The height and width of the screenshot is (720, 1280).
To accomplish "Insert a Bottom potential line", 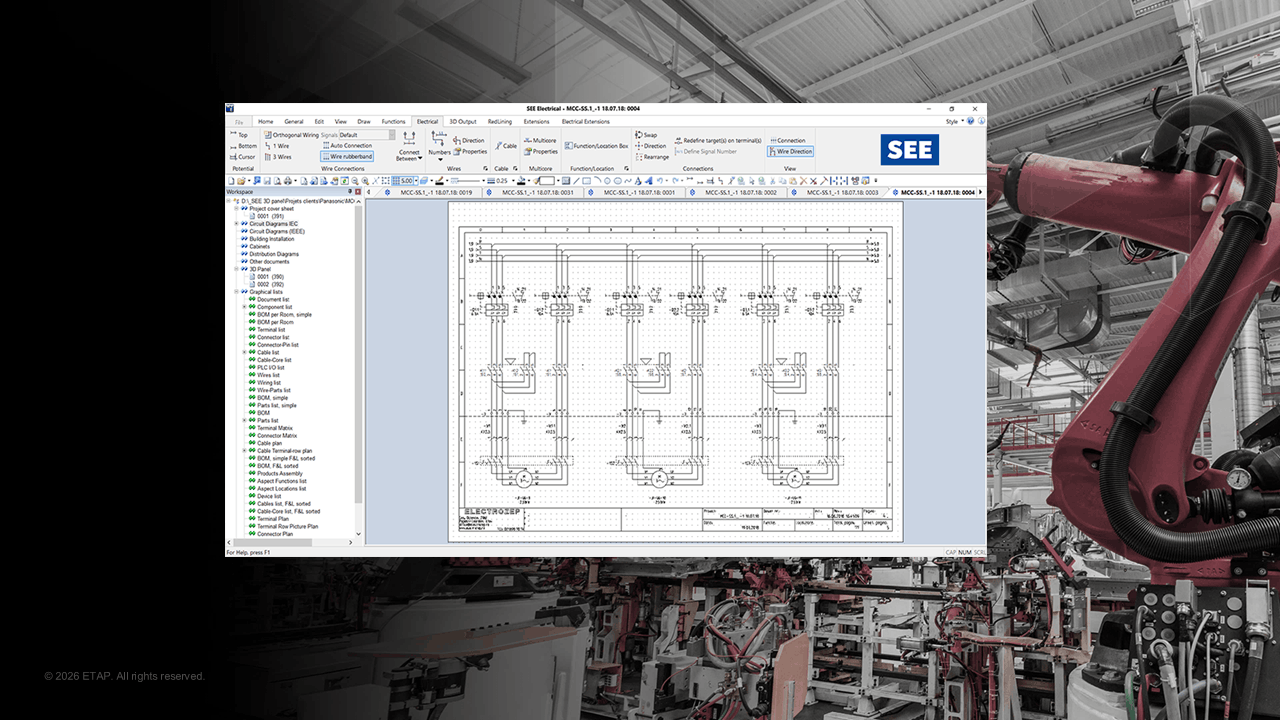I will click(x=242, y=146).
